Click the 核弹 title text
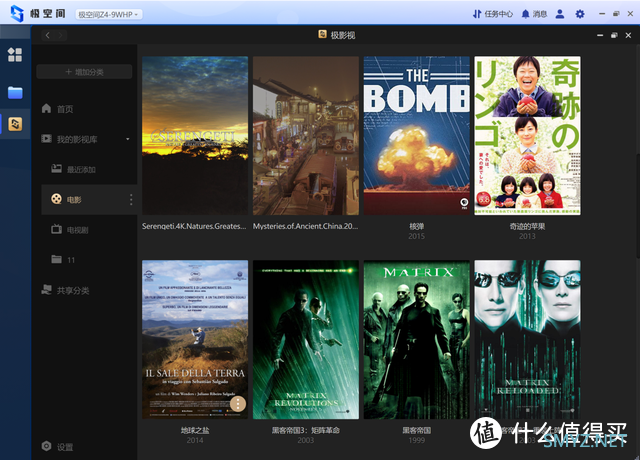Image resolution: width=640 pixels, height=460 pixels. click(416, 226)
